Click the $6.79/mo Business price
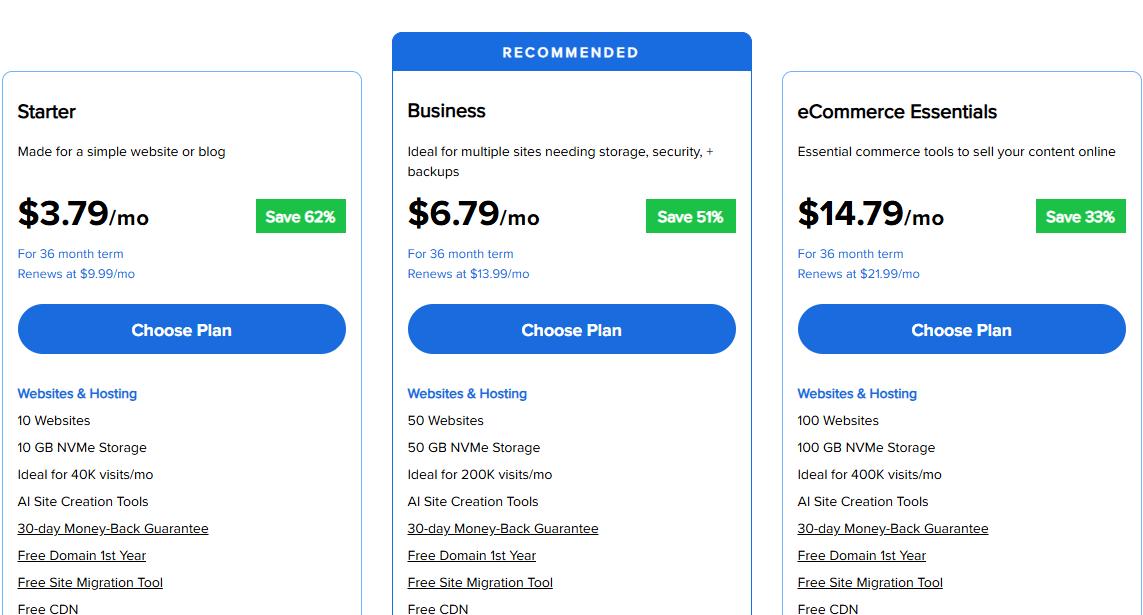The height and width of the screenshot is (615, 1143). click(473, 214)
